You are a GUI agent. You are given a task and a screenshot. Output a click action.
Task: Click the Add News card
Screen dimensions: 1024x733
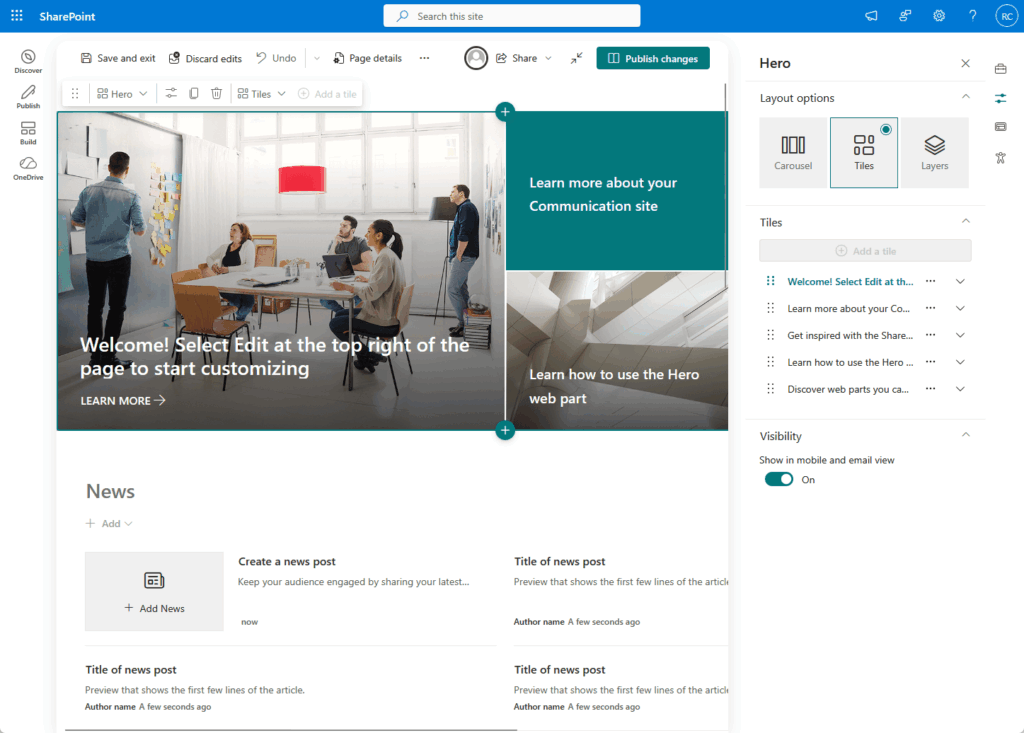154,591
